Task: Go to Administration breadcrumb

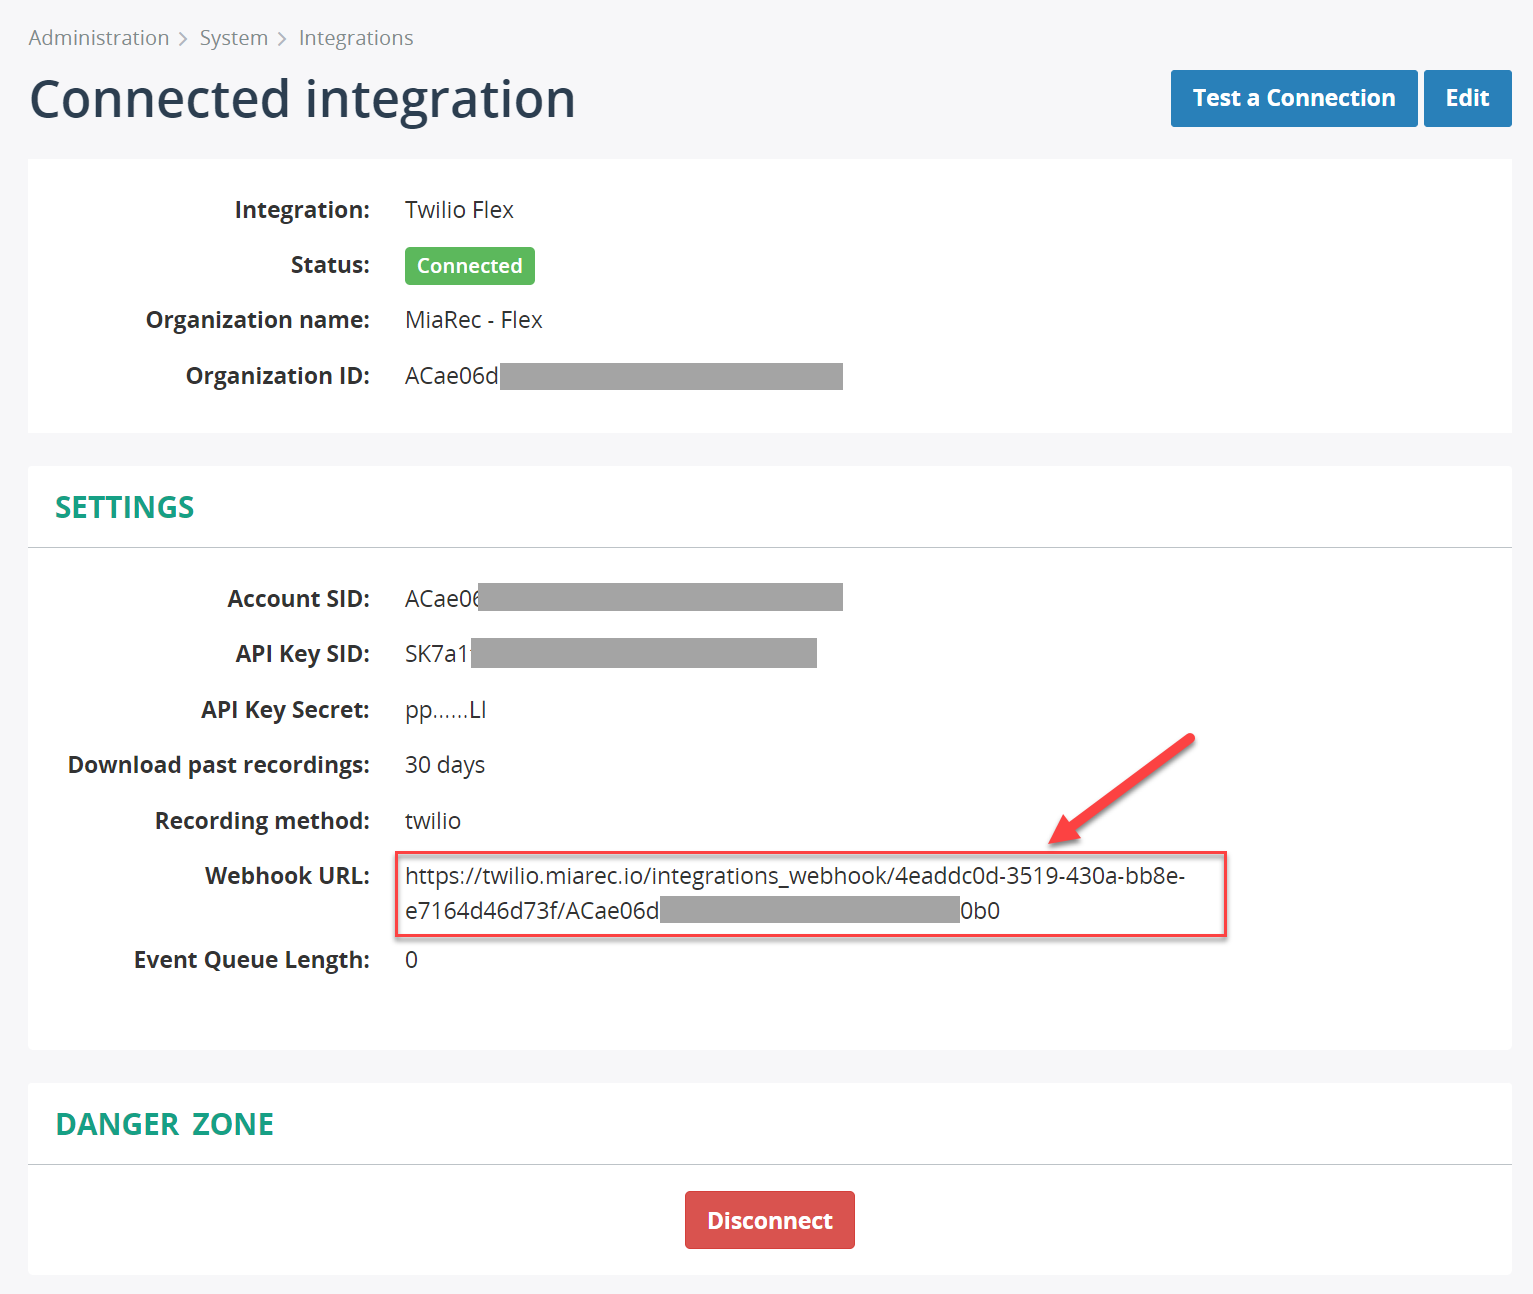Action: [x=99, y=38]
